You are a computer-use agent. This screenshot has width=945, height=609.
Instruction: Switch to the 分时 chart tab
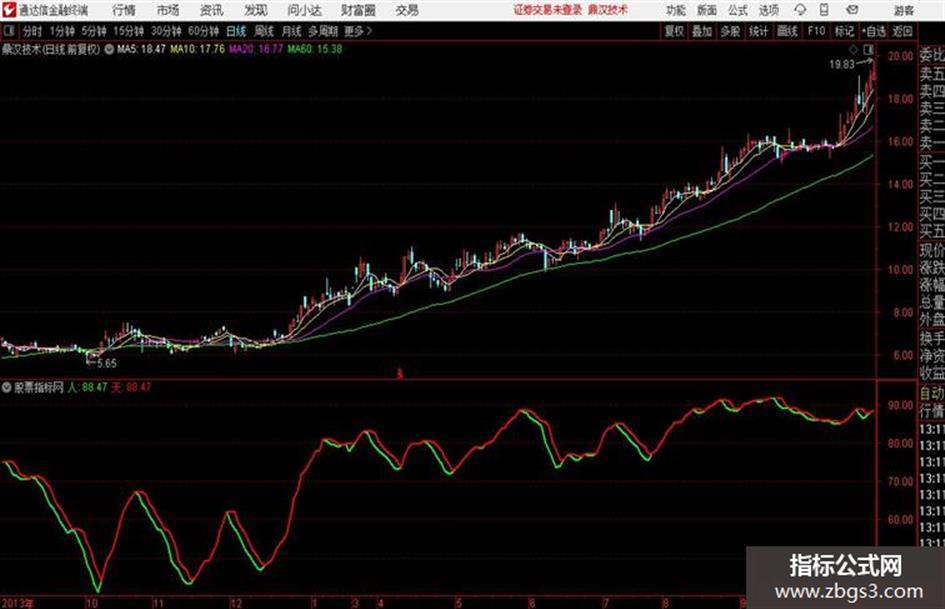point(32,31)
